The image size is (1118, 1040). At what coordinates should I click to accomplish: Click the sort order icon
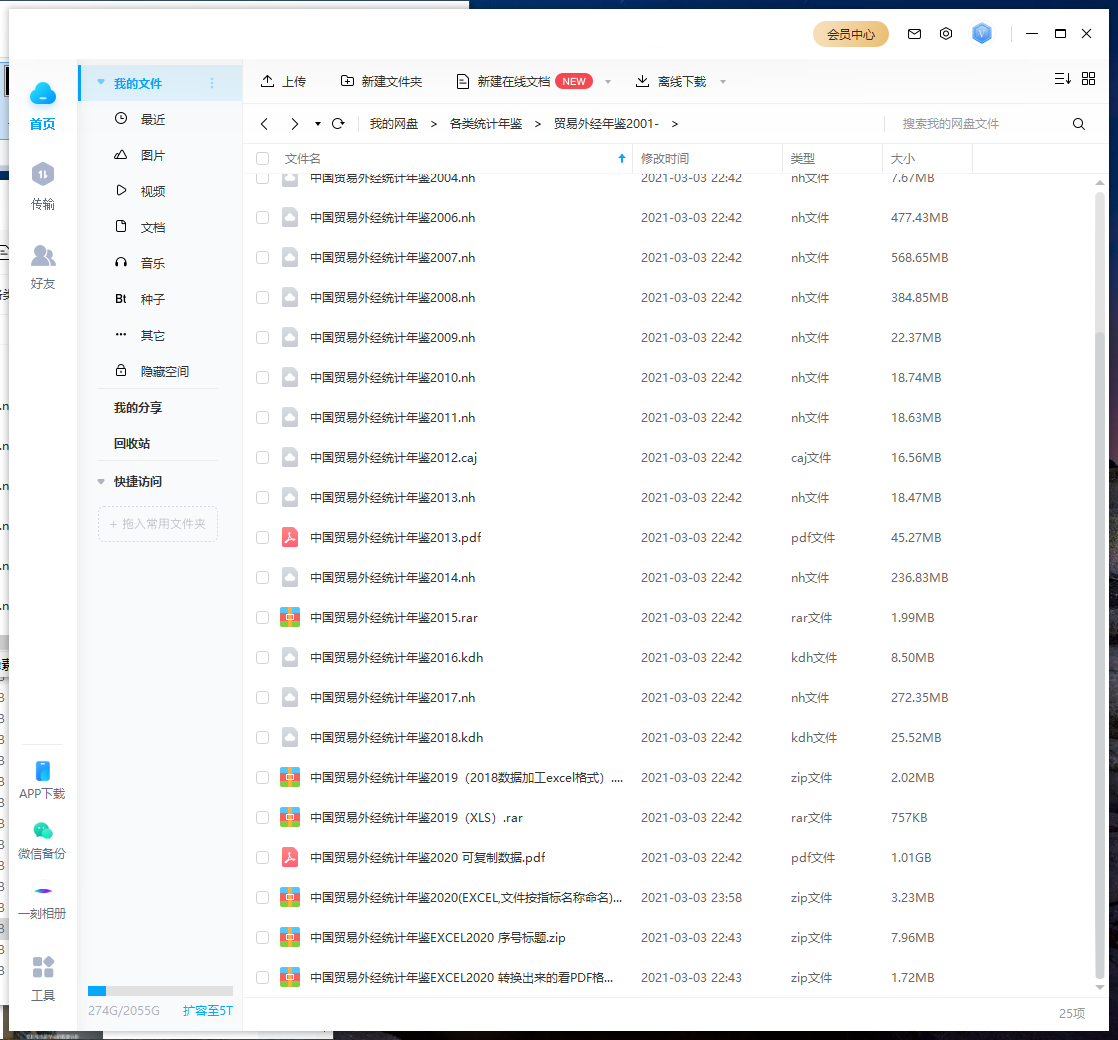[x=1062, y=78]
